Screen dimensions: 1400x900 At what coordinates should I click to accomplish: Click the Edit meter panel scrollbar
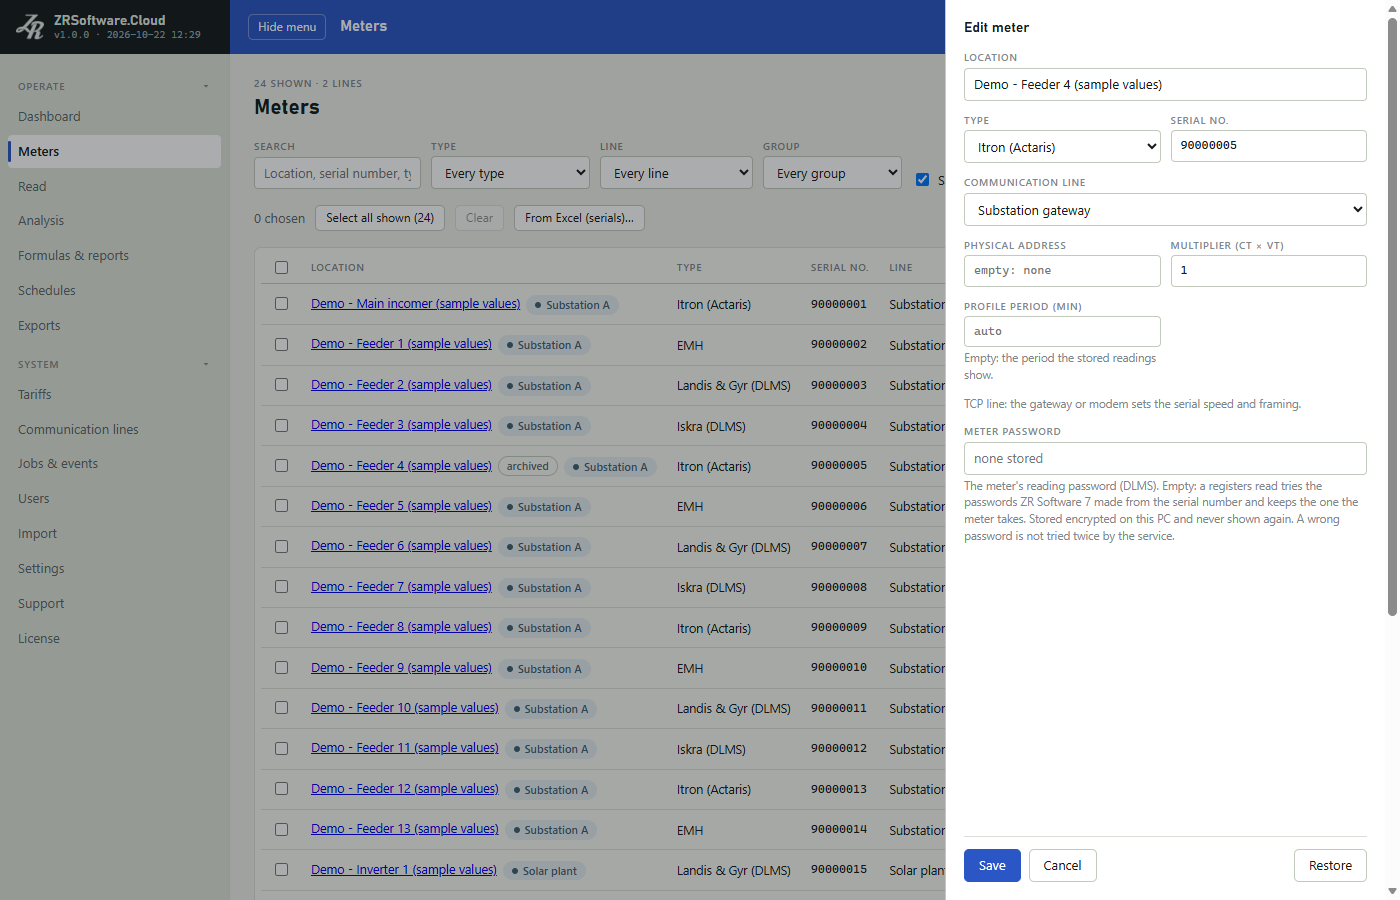point(1392,316)
